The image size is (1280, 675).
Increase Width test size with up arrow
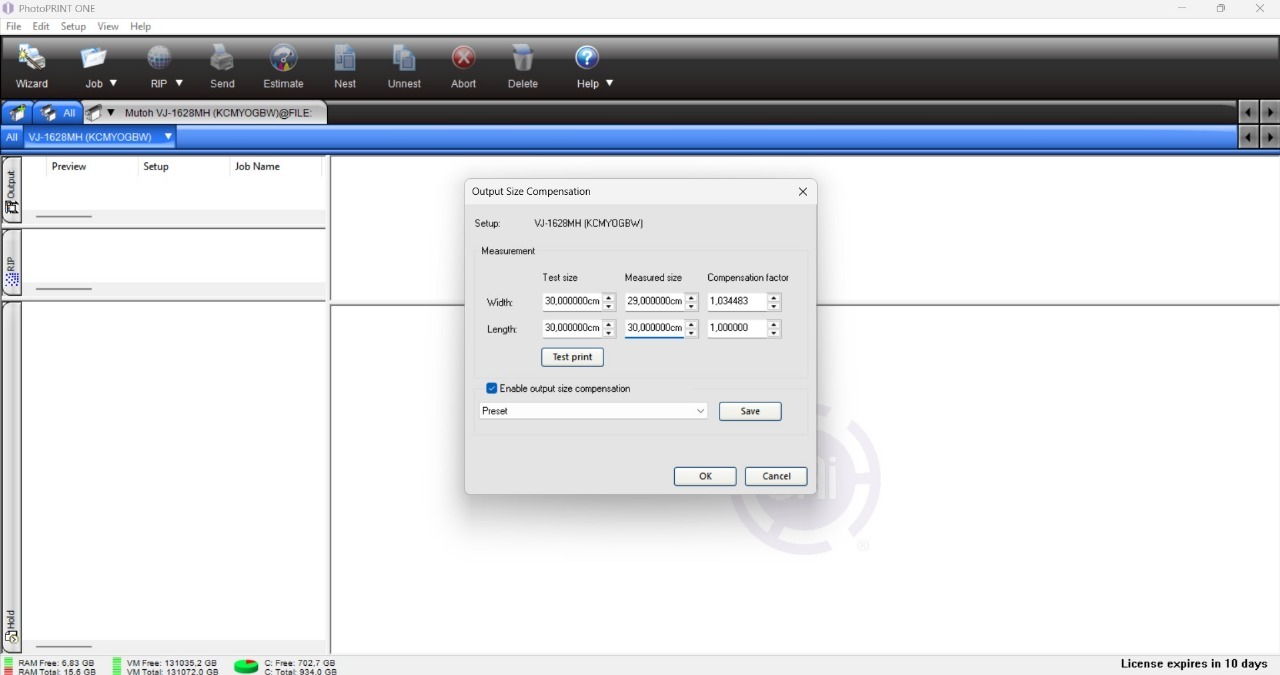coord(609,297)
